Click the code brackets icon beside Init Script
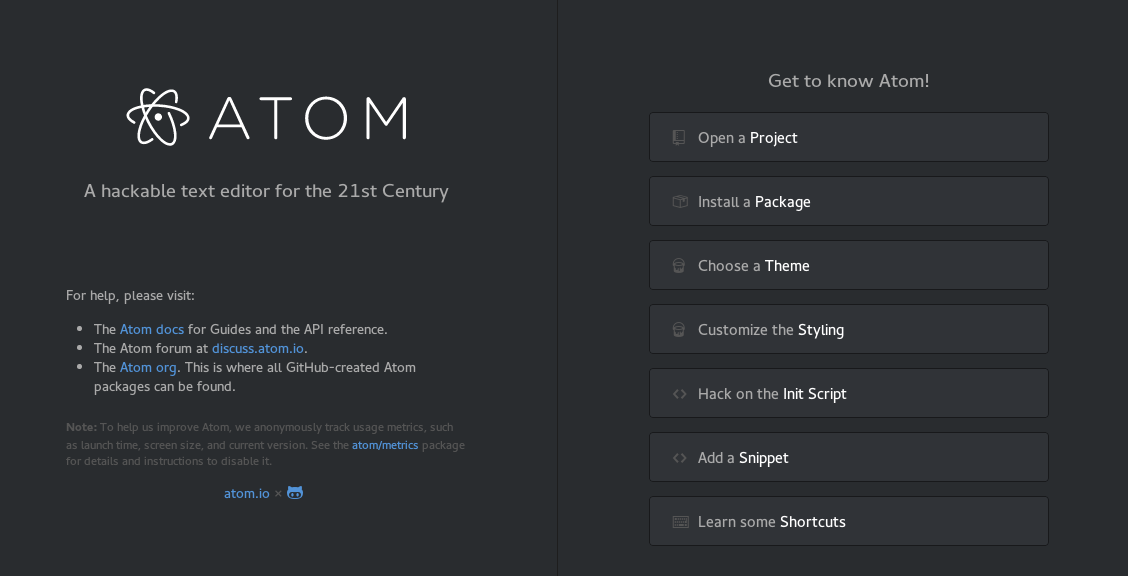 pos(679,394)
